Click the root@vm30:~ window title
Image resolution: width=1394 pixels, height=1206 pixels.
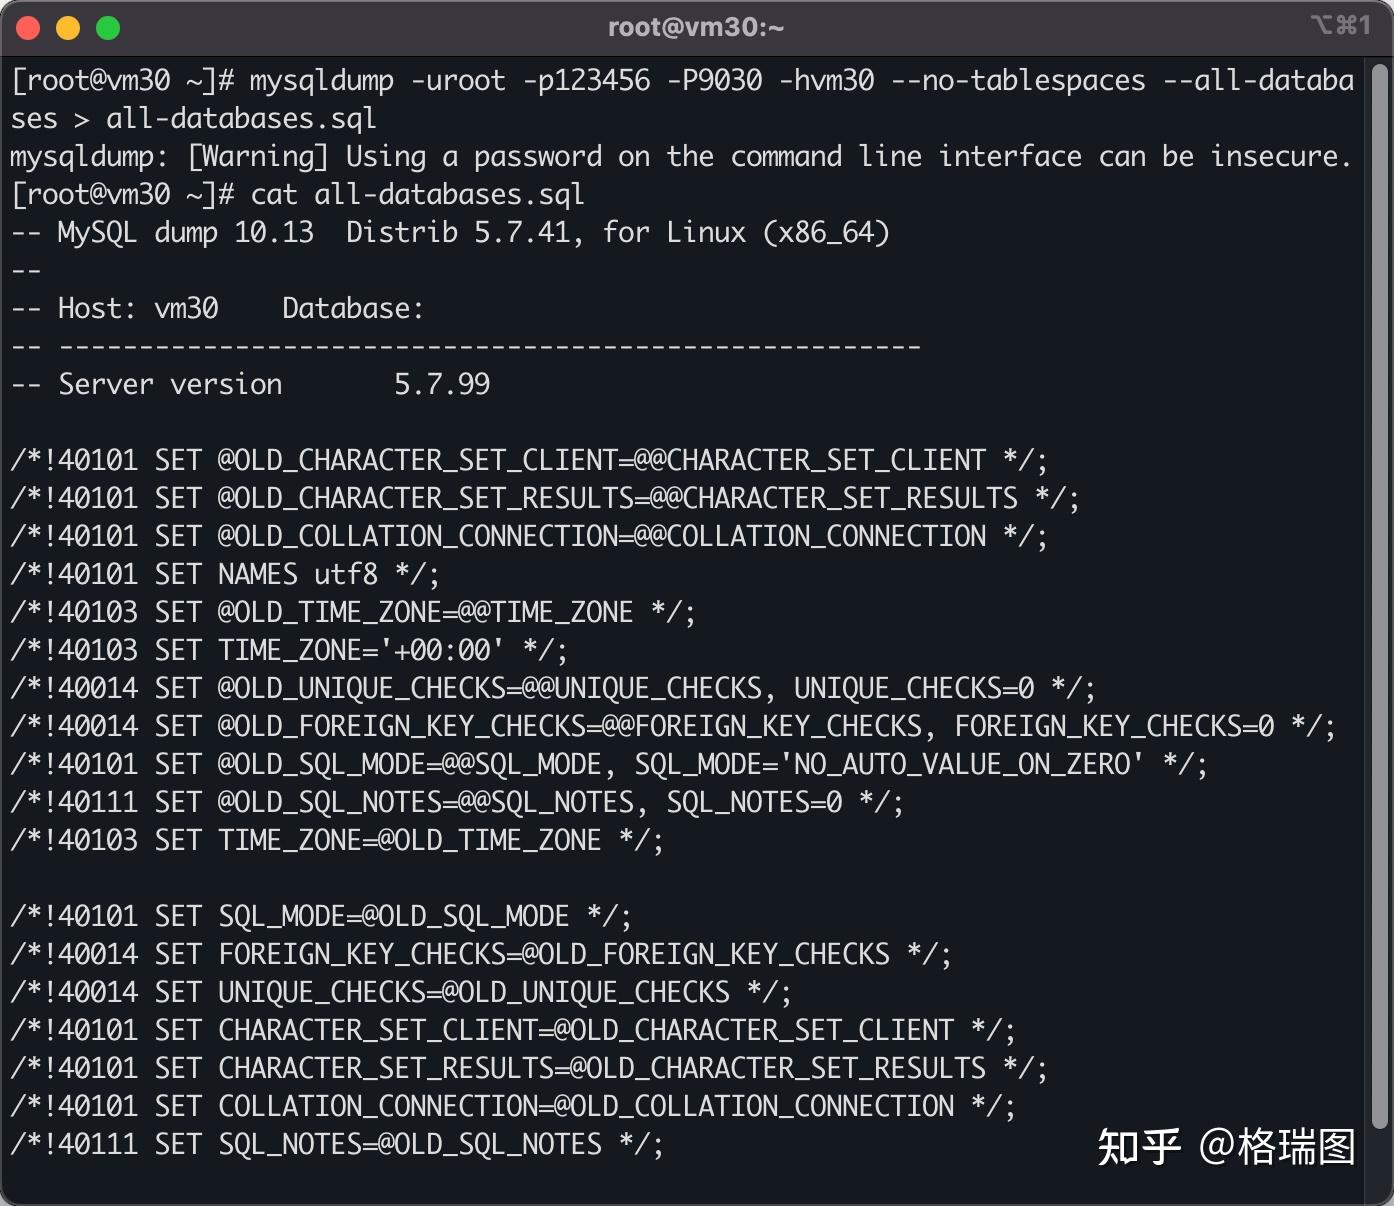(696, 27)
